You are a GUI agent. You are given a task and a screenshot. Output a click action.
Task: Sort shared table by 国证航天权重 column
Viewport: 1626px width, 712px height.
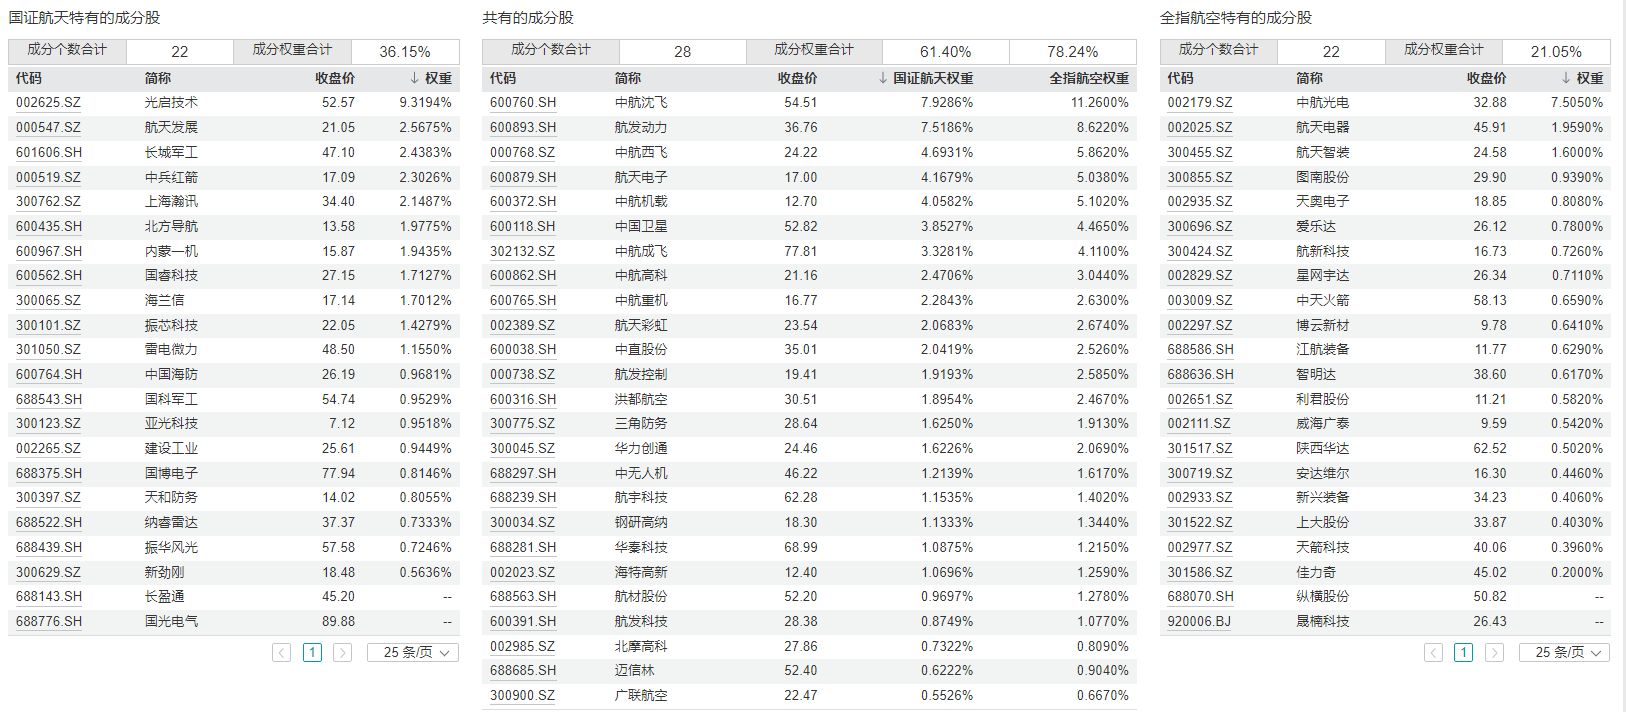tap(925, 78)
